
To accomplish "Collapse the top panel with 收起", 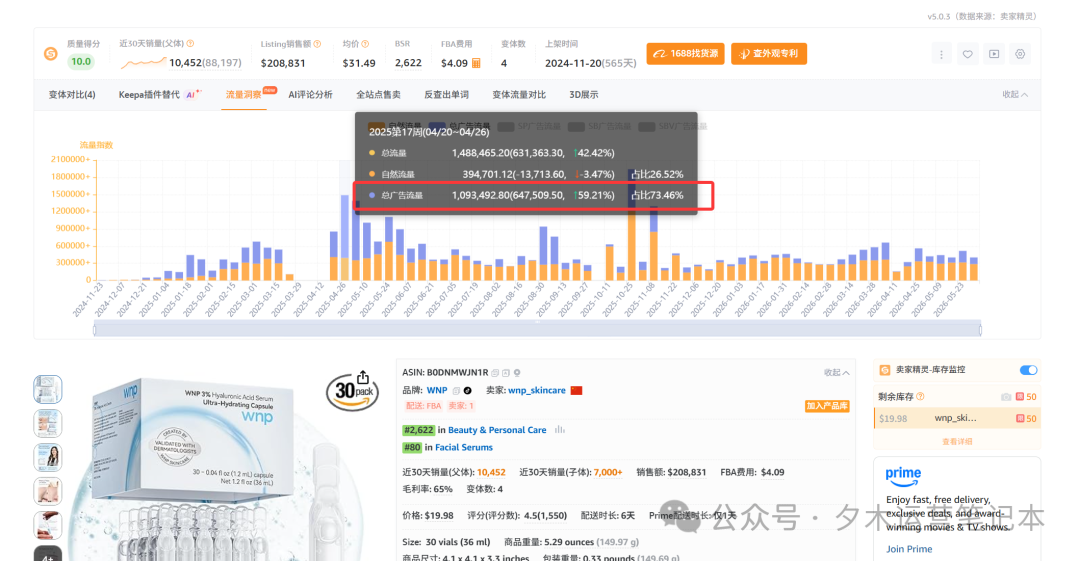I will pyautogui.click(x=1015, y=94).
